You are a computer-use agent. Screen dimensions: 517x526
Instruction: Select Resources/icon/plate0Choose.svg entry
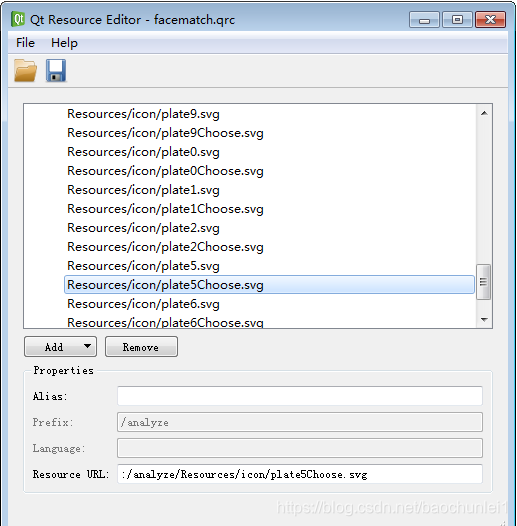tap(165, 171)
